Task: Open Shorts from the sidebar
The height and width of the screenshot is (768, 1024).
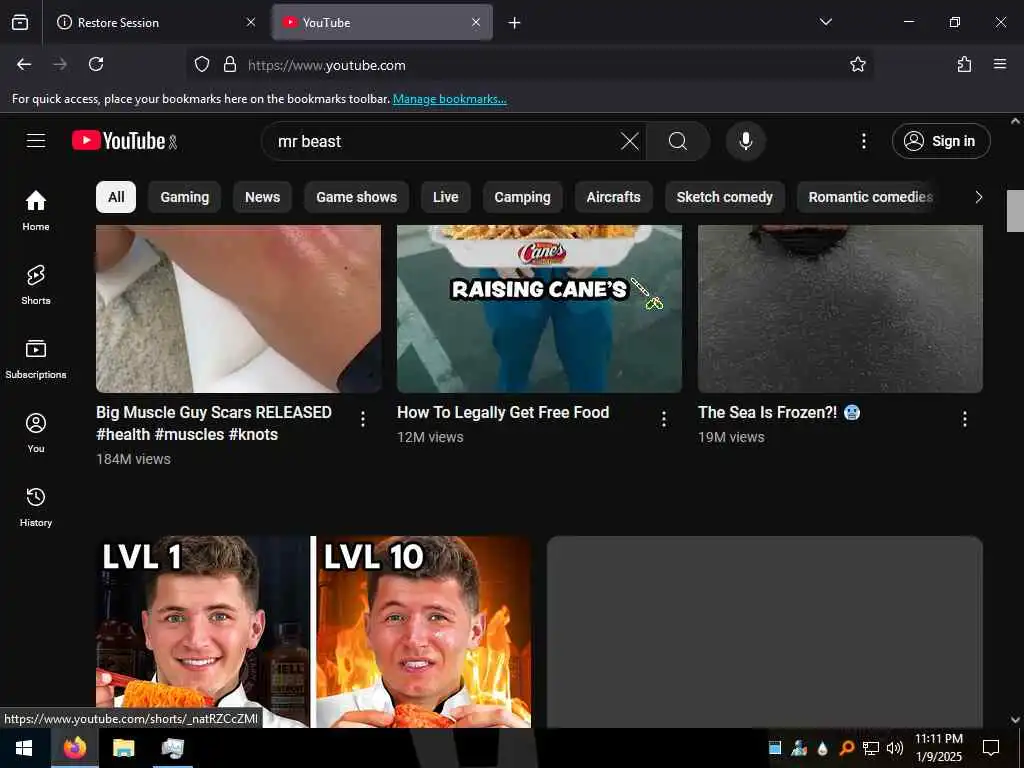Action: (36, 285)
